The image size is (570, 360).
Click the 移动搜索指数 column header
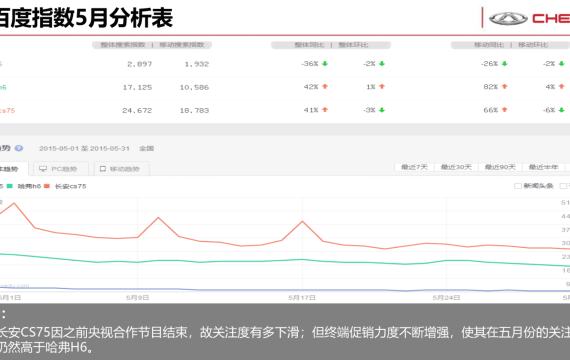[182, 45]
